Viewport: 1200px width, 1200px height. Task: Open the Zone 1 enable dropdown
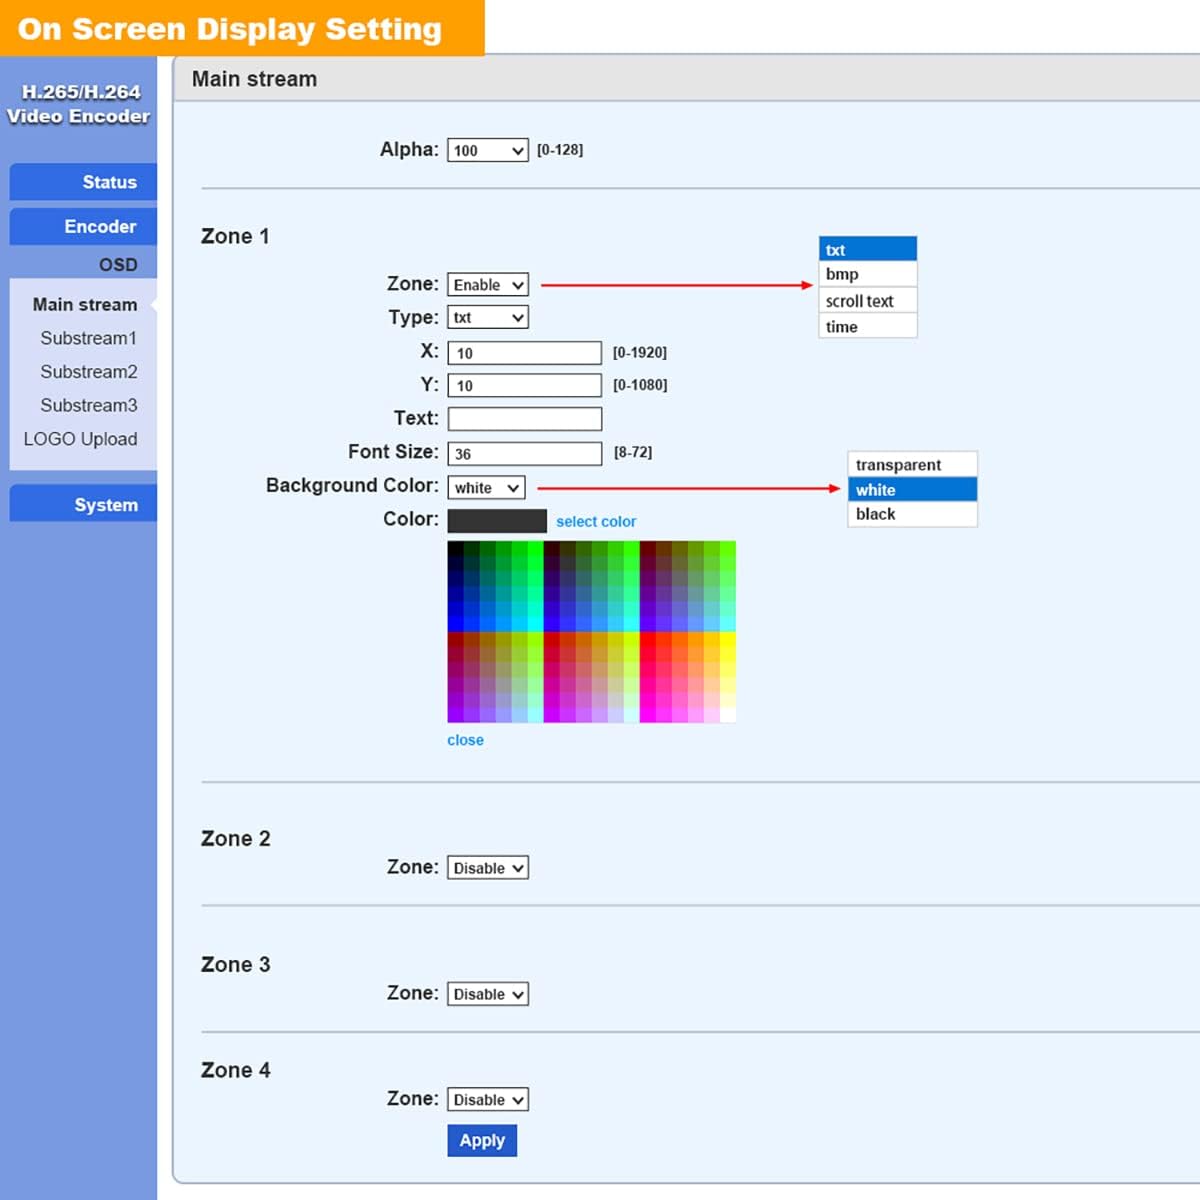click(487, 284)
